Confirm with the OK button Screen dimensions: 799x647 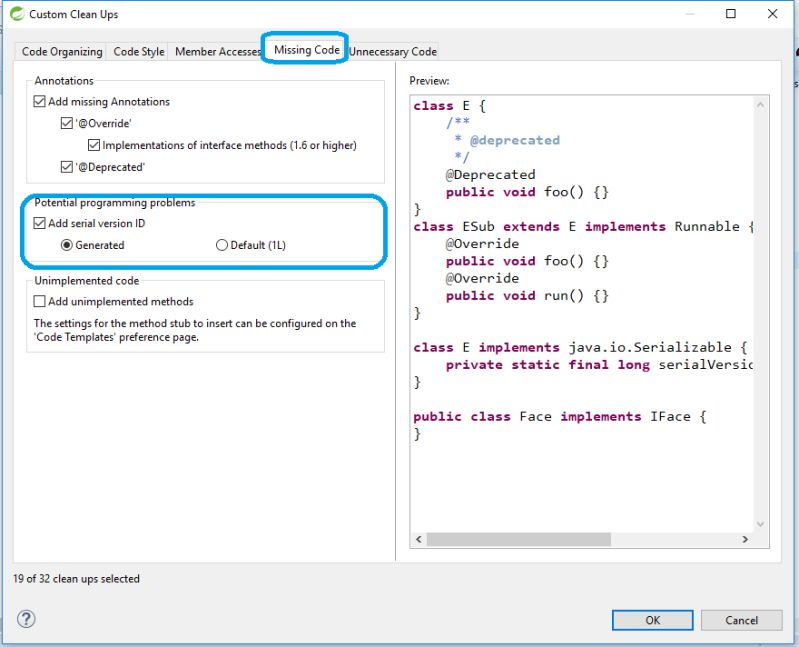click(652, 620)
